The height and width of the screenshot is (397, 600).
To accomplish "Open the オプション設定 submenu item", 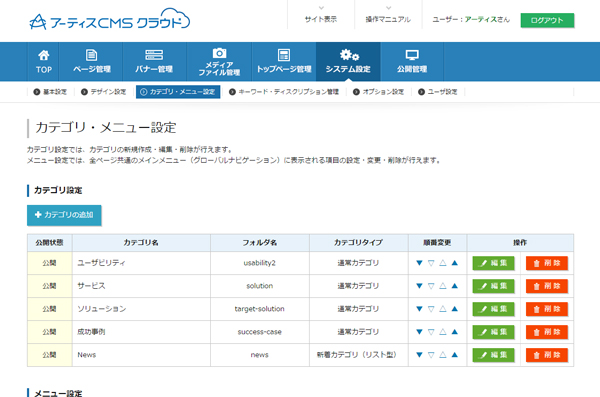I will click(x=378, y=92).
